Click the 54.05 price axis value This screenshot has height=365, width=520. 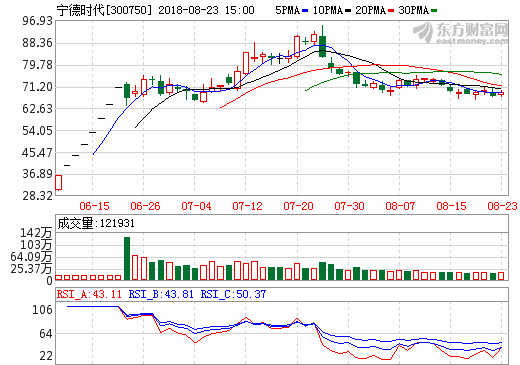[37, 131]
